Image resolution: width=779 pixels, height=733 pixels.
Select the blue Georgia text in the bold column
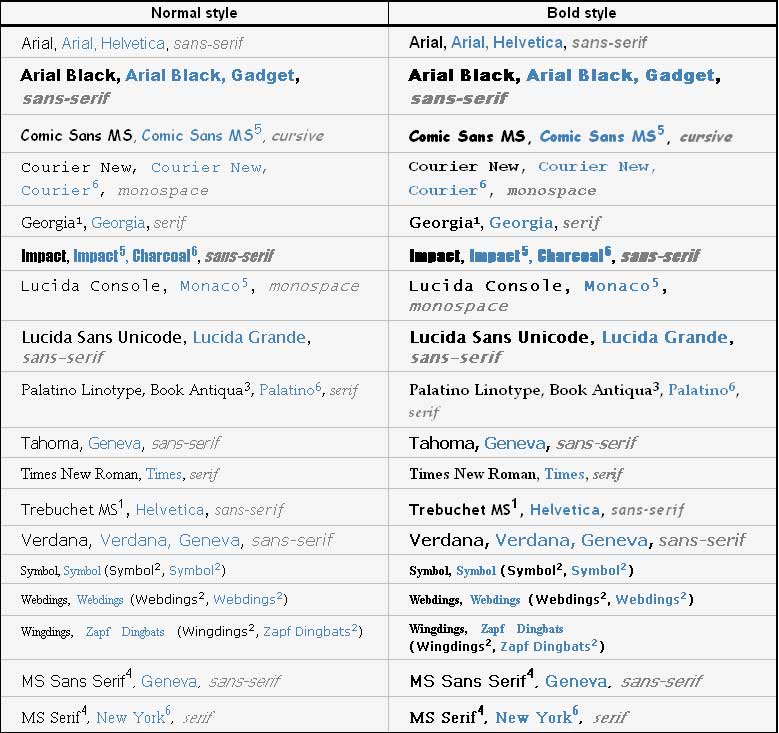pyautogui.click(x=521, y=223)
